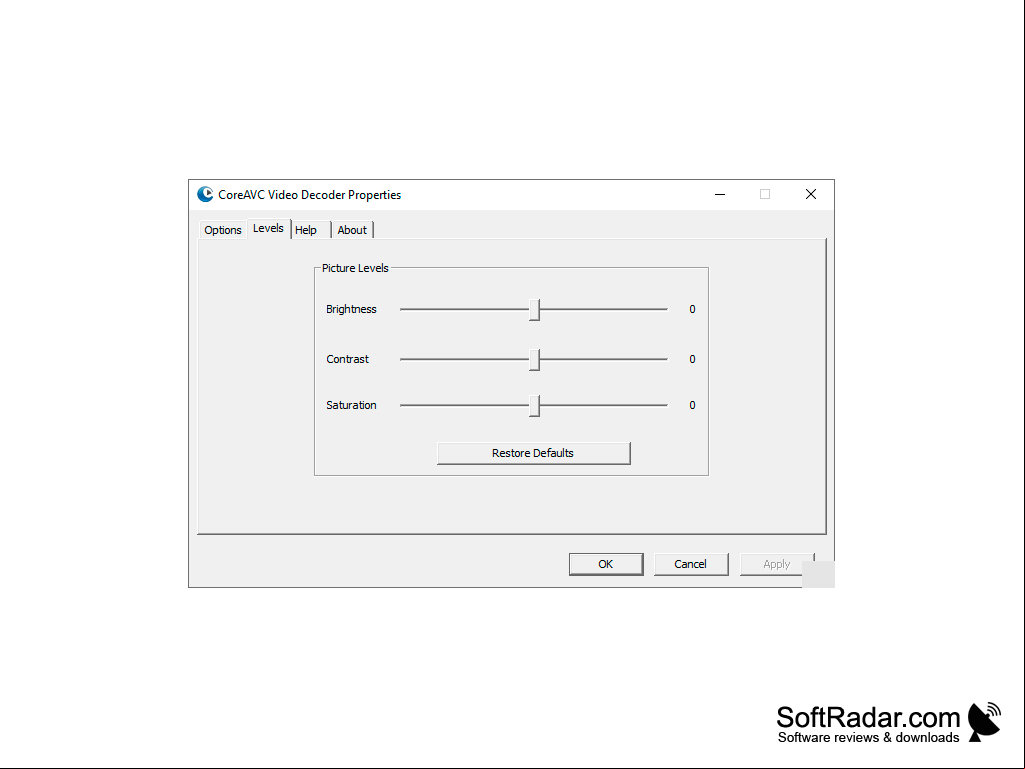Click the disabled maximize window button

[765, 194]
